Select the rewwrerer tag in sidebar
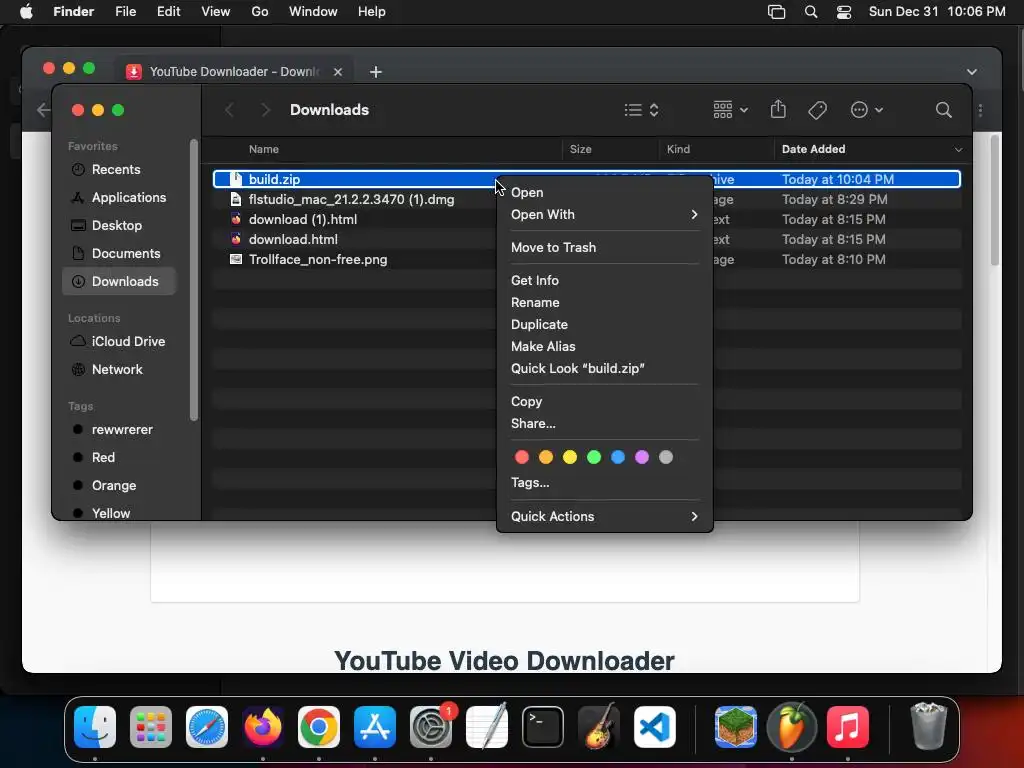Screen dimensions: 1024x768 (x=119, y=430)
